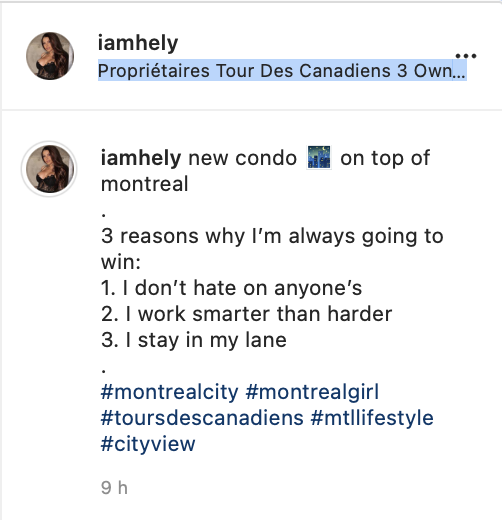Image resolution: width=502 pixels, height=520 pixels.
Task: Open the three-dot more options menu
Action: pyautogui.click(x=466, y=56)
